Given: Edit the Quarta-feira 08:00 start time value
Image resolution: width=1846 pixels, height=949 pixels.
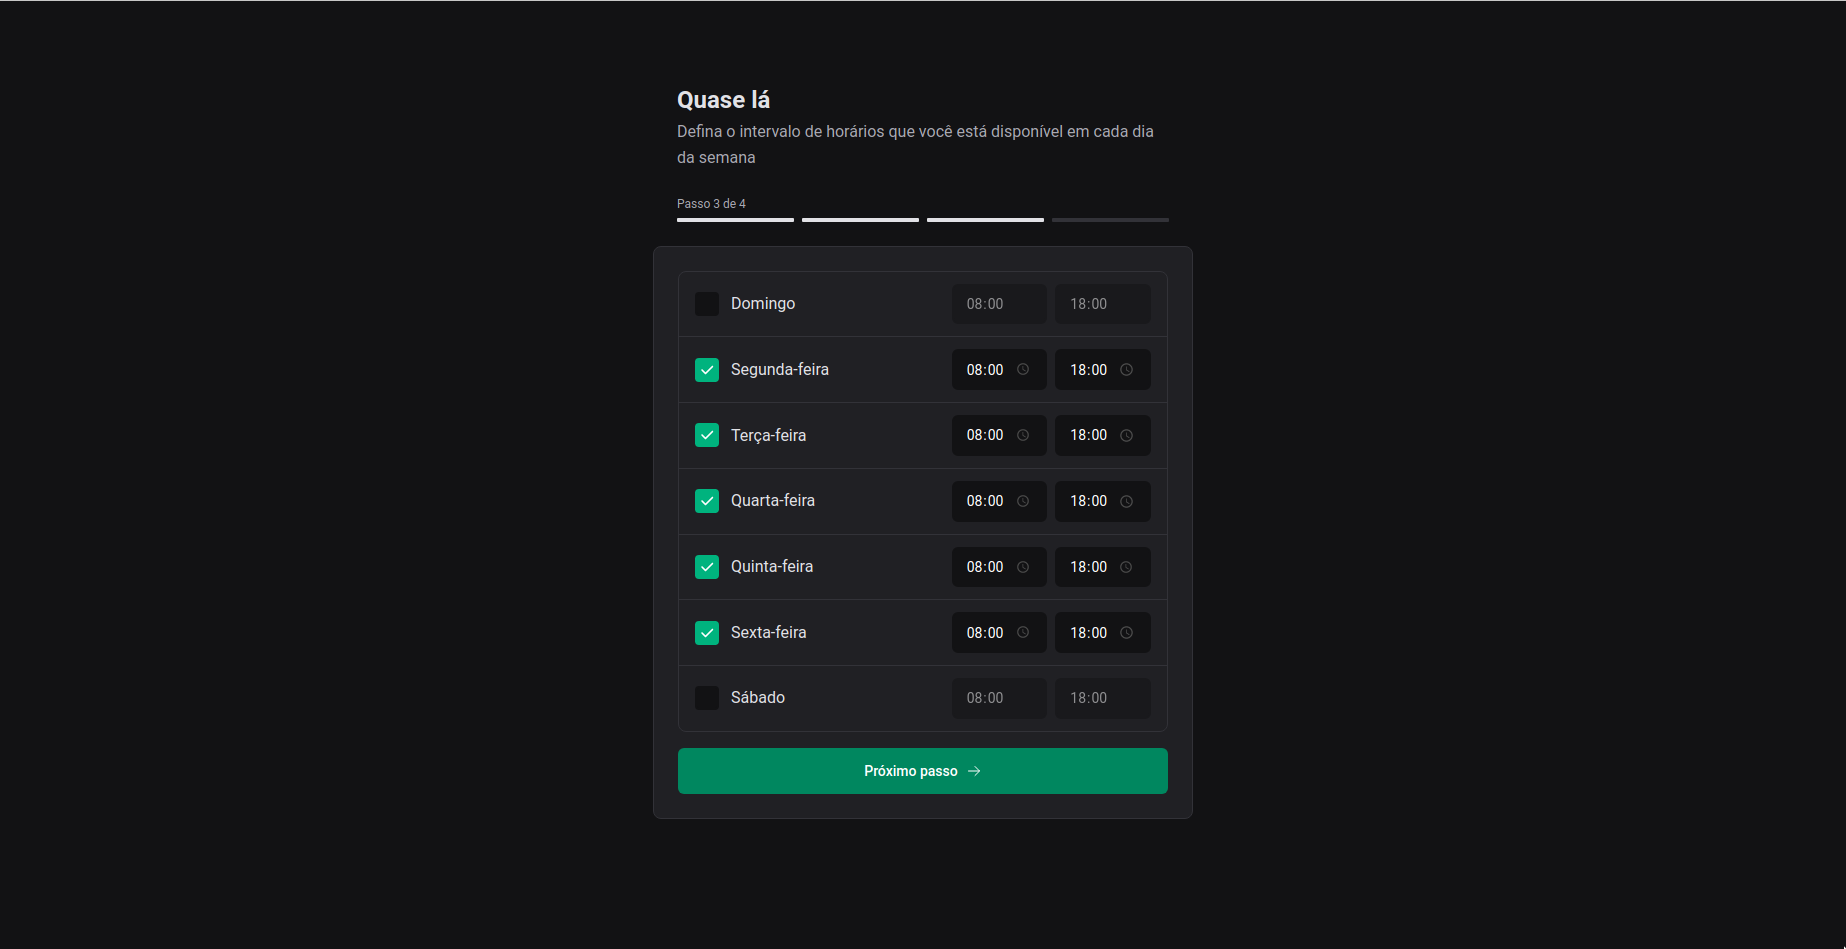Looking at the screenshot, I should (x=985, y=501).
